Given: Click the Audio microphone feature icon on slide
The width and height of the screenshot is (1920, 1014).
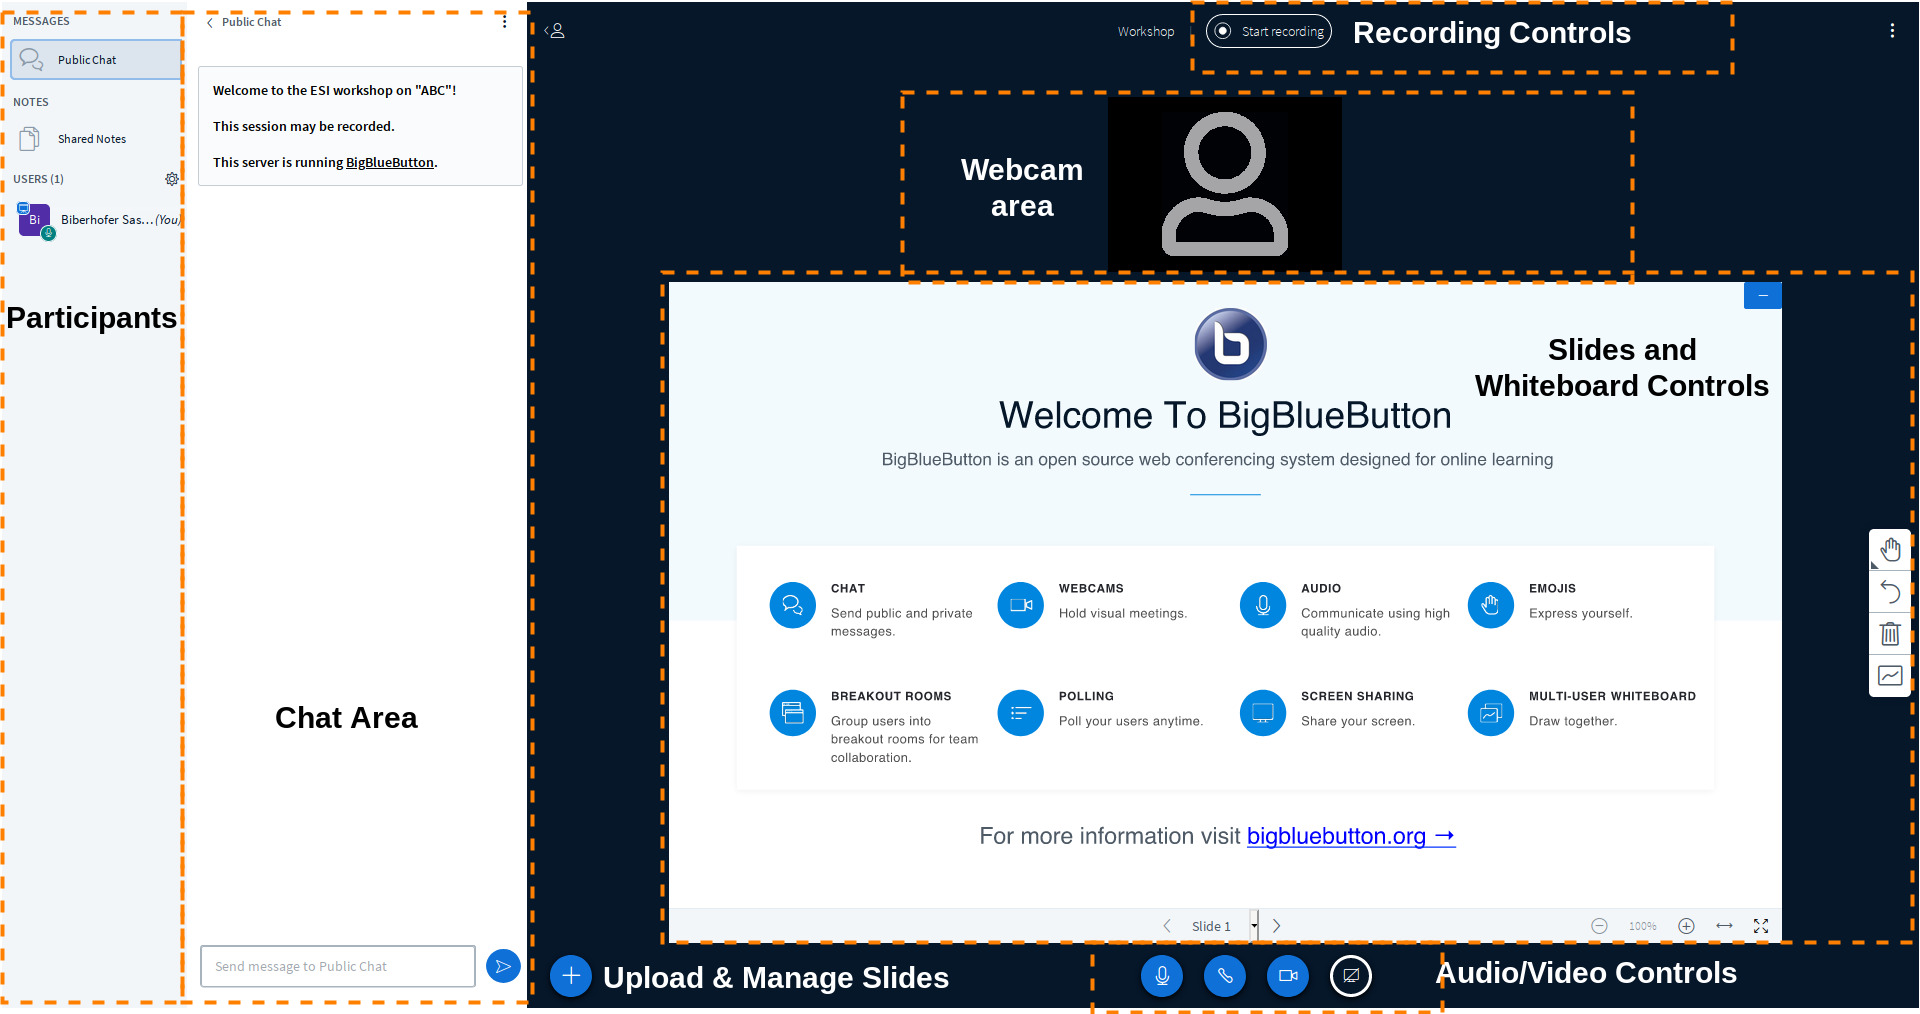Looking at the screenshot, I should coord(1263,605).
